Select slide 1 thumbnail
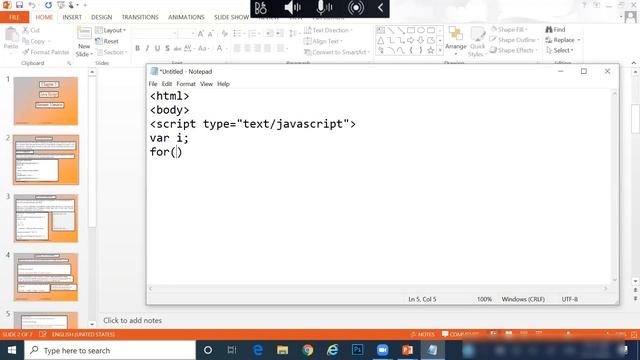Screen dimensions: 640x360 click(46, 101)
